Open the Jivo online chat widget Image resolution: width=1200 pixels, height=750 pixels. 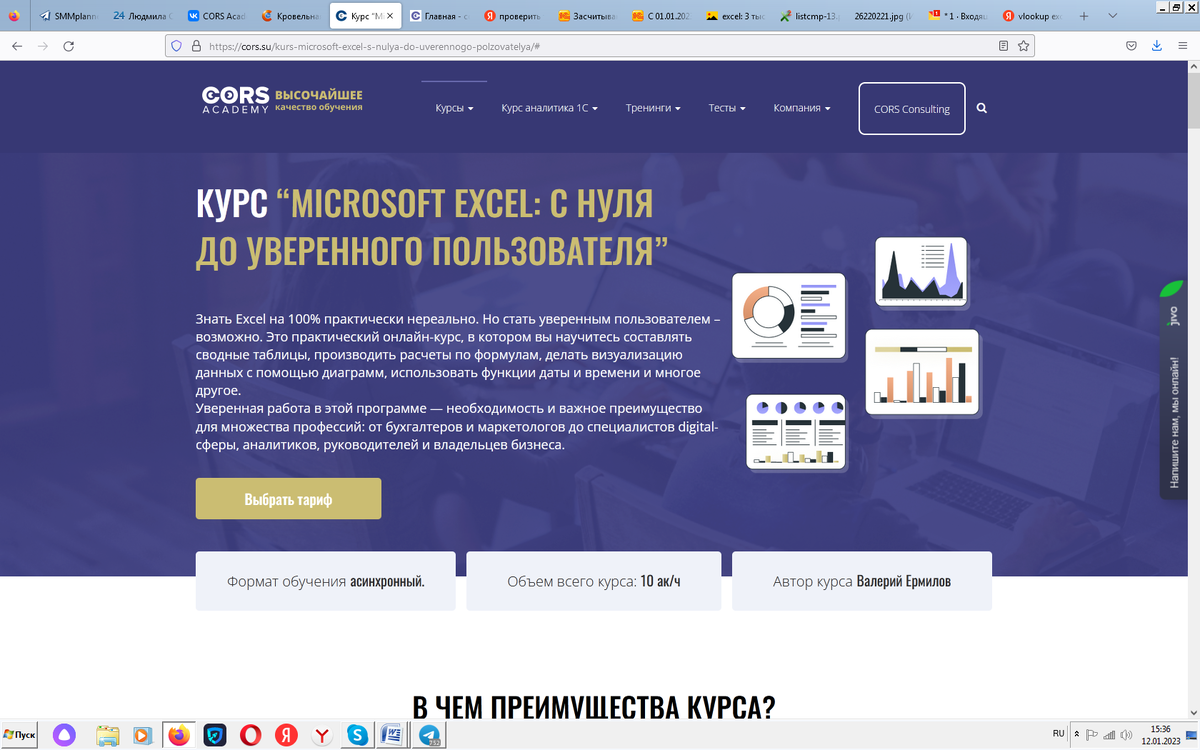coord(1172,389)
